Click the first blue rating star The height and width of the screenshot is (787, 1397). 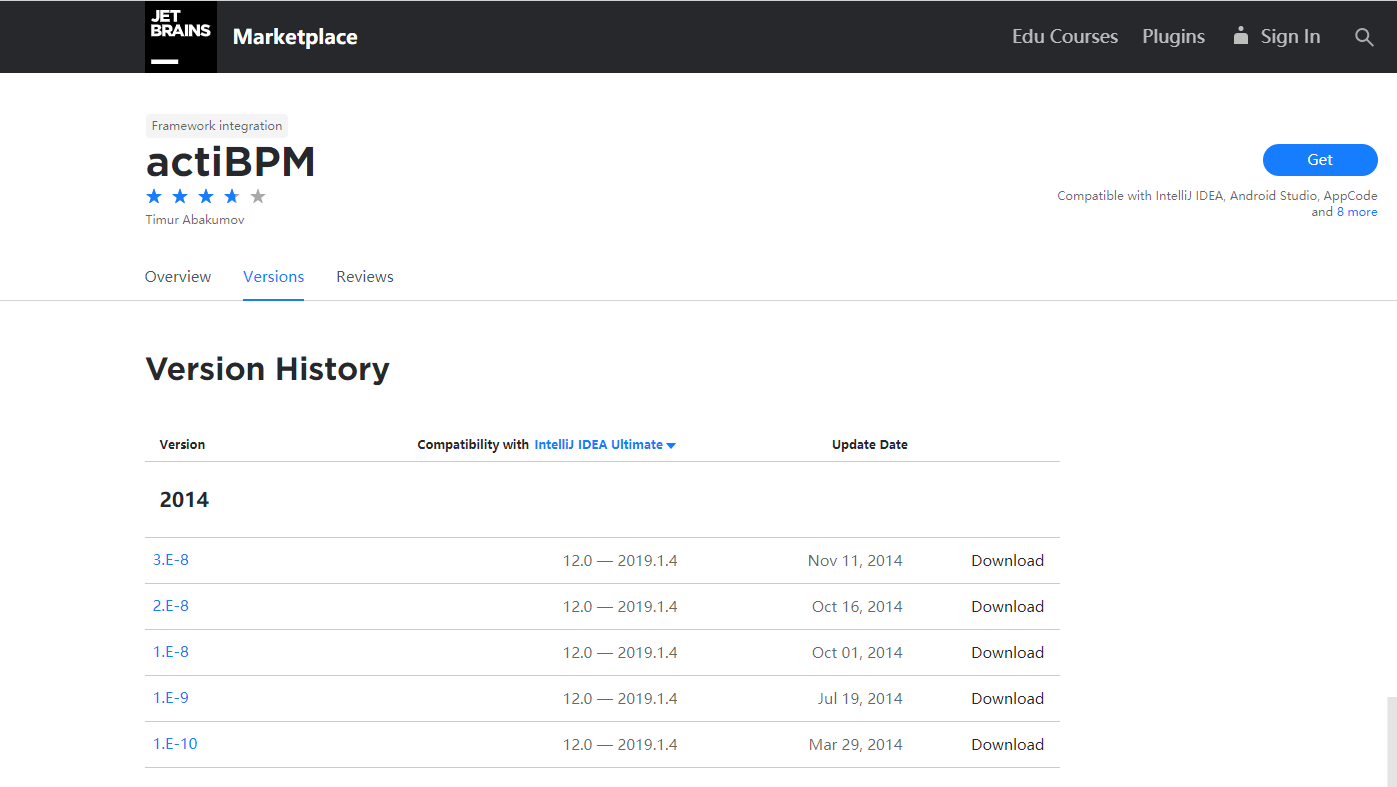coord(153,196)
